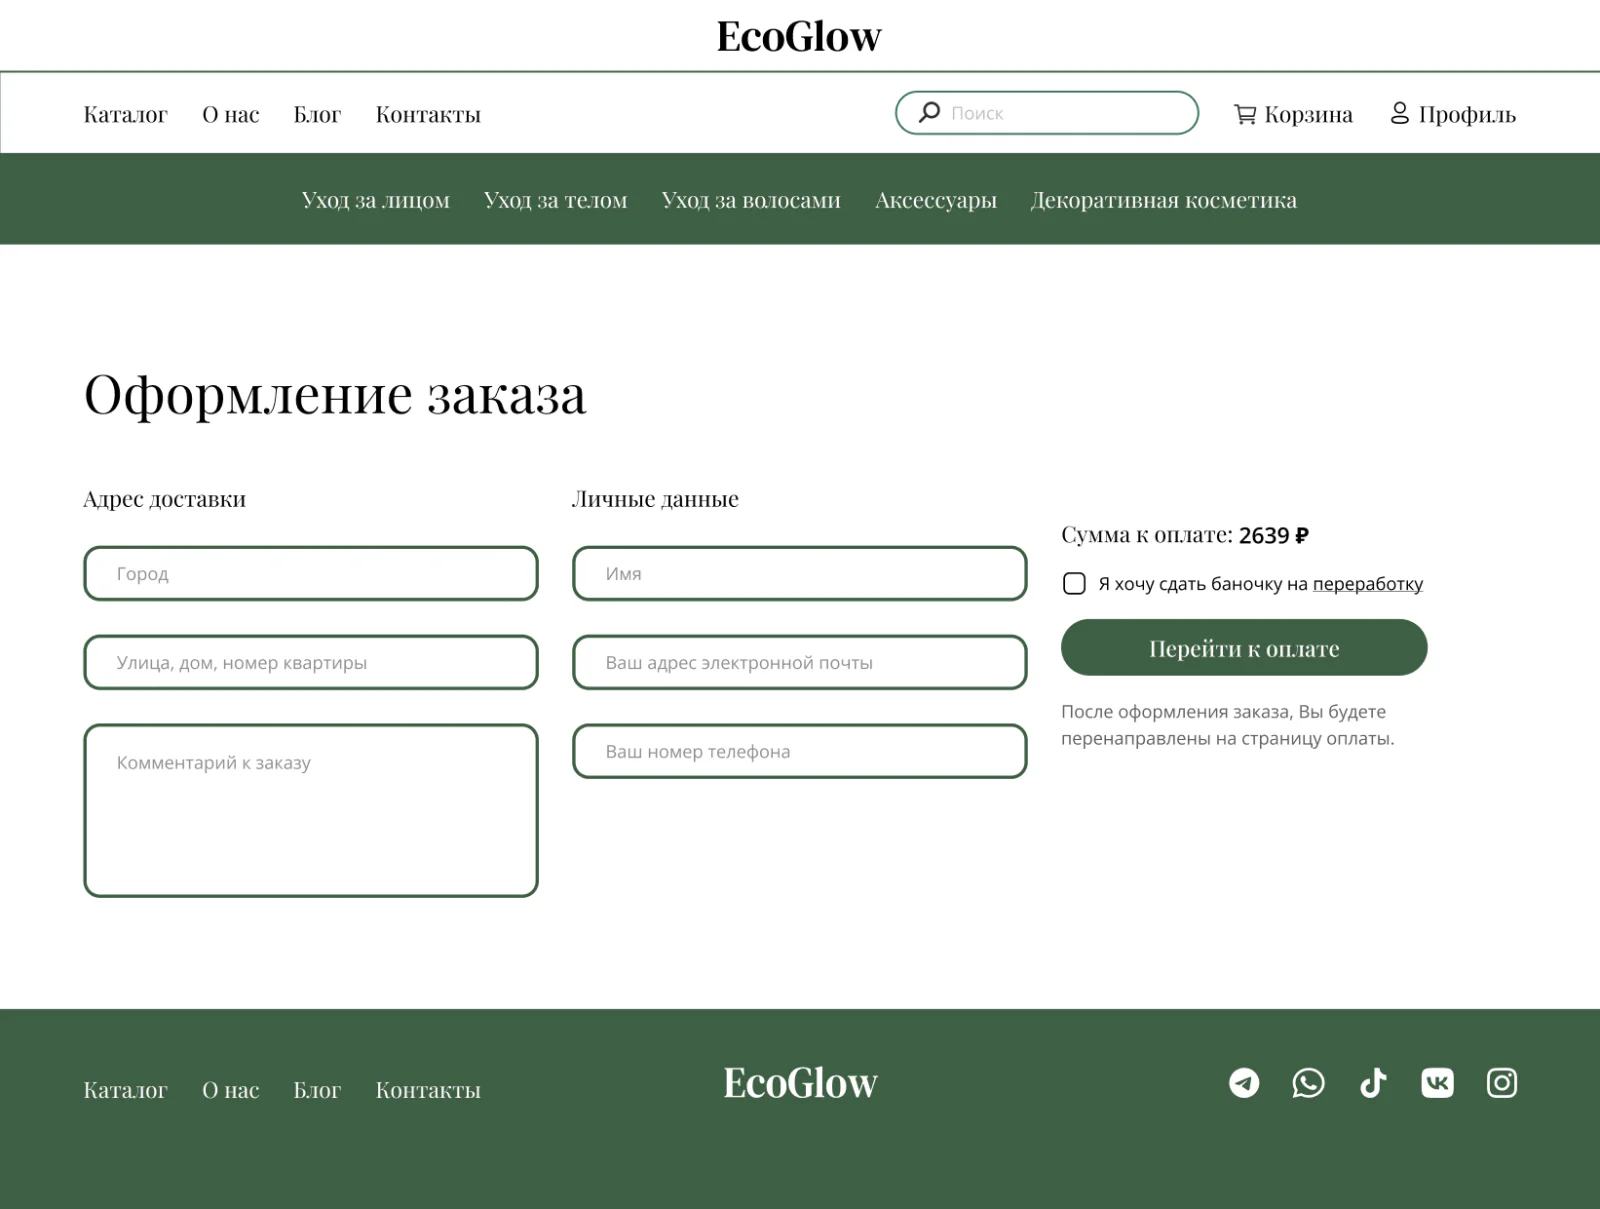Focus the Ваш адрес электронной почты field
This screenshot has height=1209, width=1600.
click(800, 662)
